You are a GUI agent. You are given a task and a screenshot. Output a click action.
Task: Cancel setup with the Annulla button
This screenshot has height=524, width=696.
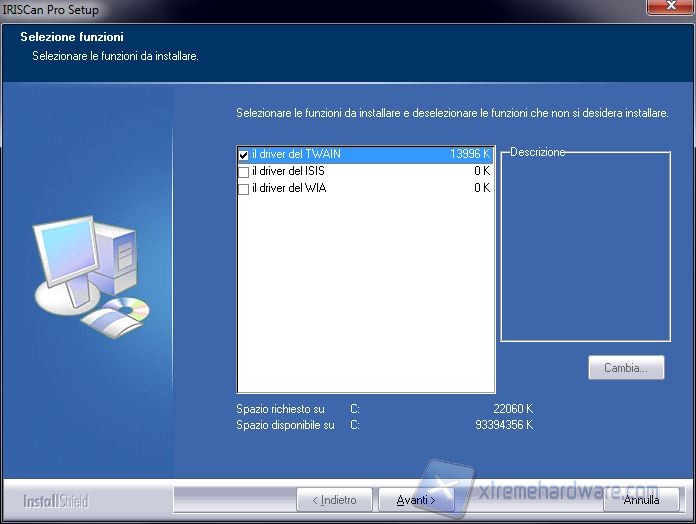(x=641, y=499)
